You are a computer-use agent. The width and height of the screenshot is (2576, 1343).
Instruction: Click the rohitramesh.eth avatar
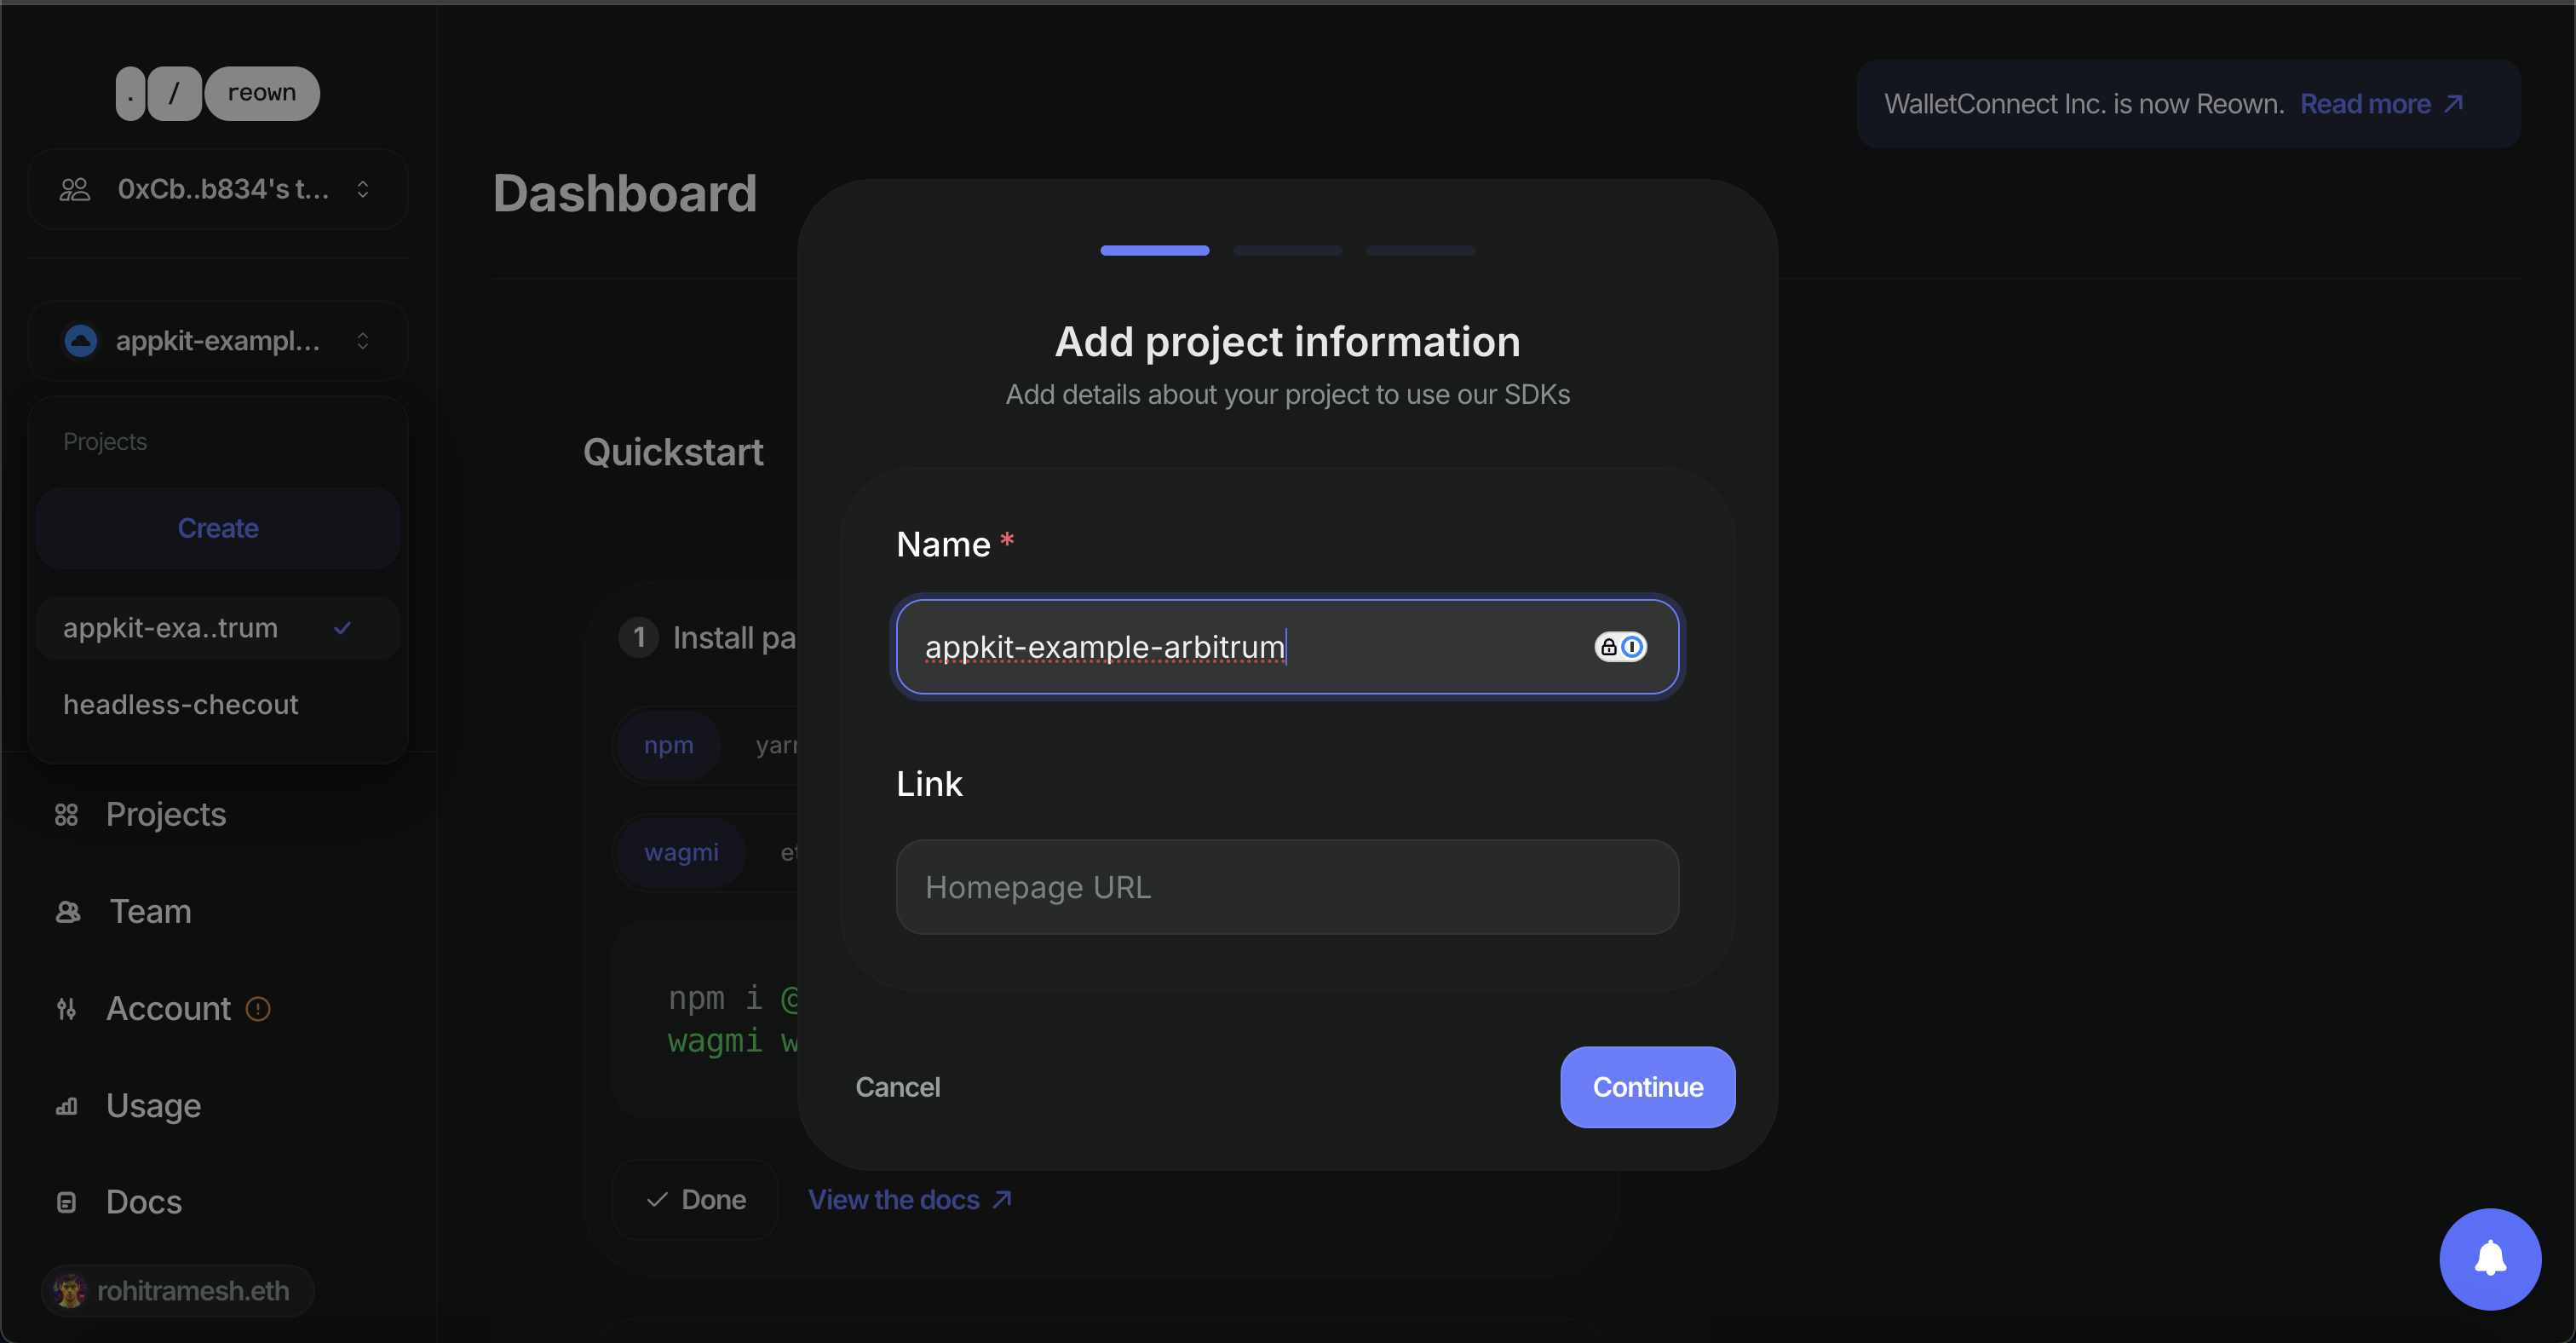pos(70,1291)
